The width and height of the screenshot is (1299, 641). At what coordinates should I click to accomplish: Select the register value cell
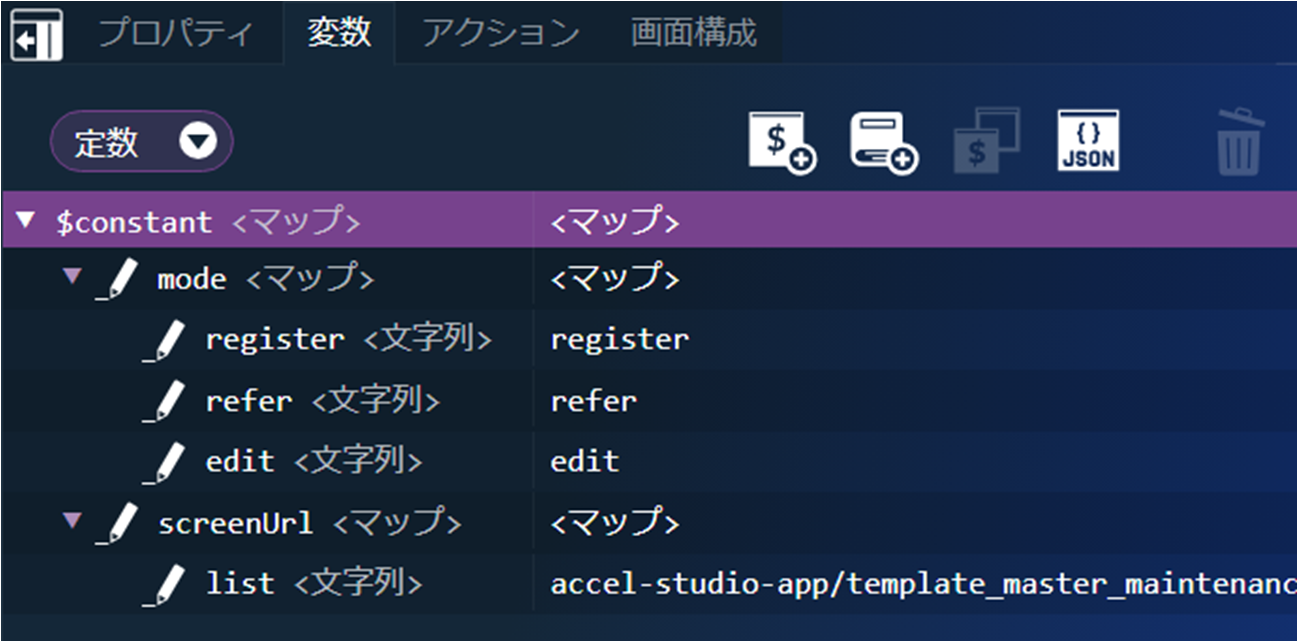[x=620, y=340]
